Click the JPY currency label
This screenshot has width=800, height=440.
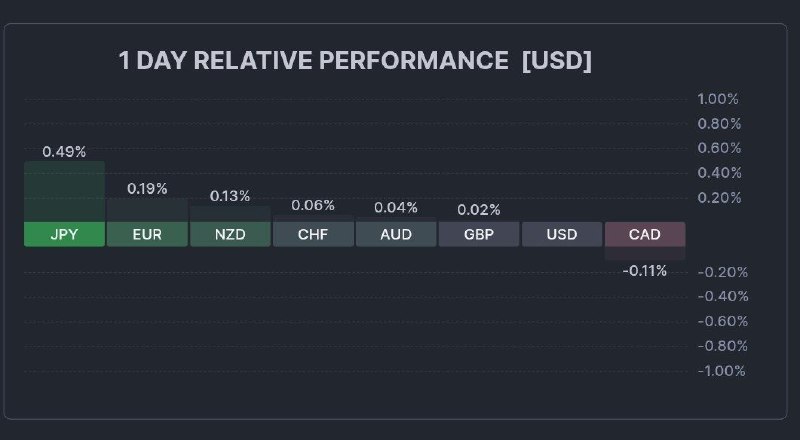tap(64, 235)
